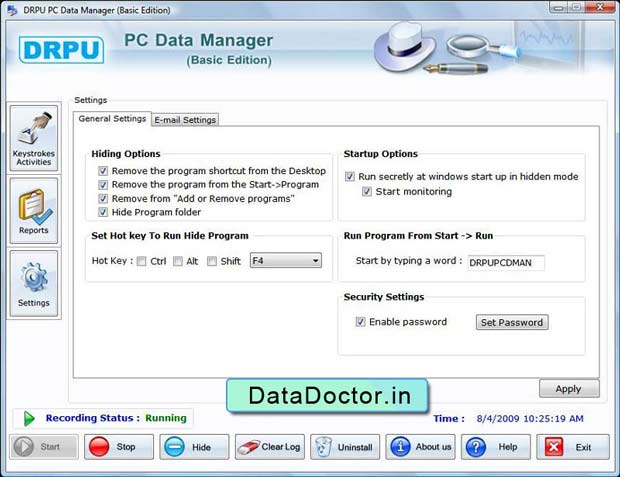Image resolution: width=620 pixels, height=477 pixels.
Task: Click the DRPUPCDMAN start word field
Action: (506, 263)
